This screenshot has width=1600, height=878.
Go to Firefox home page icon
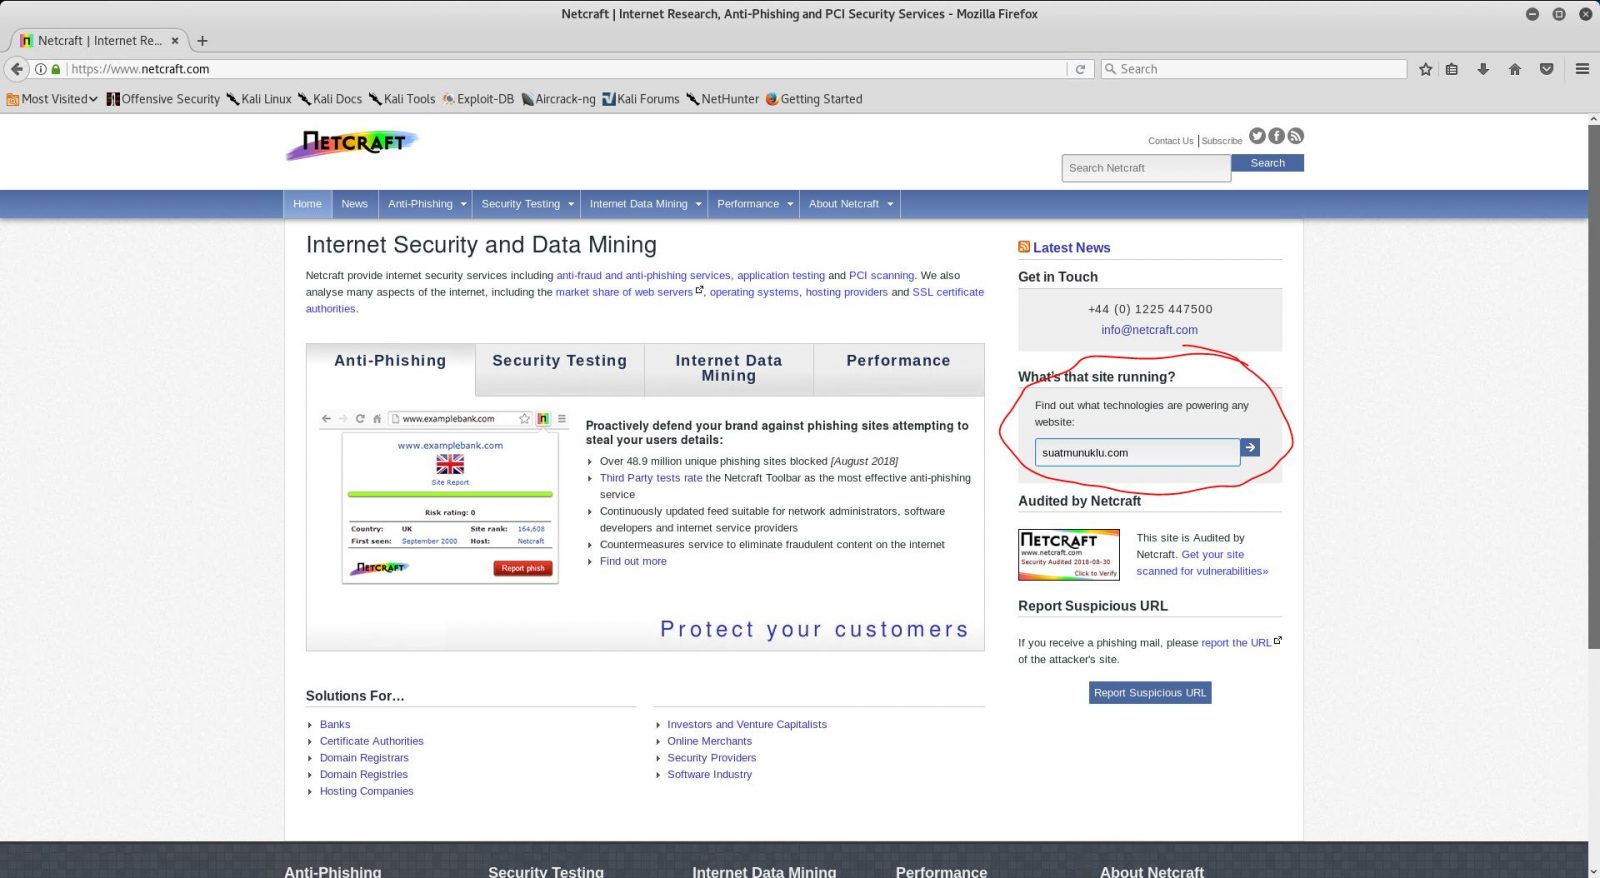pyautogui.click(x=1515, y=69)
